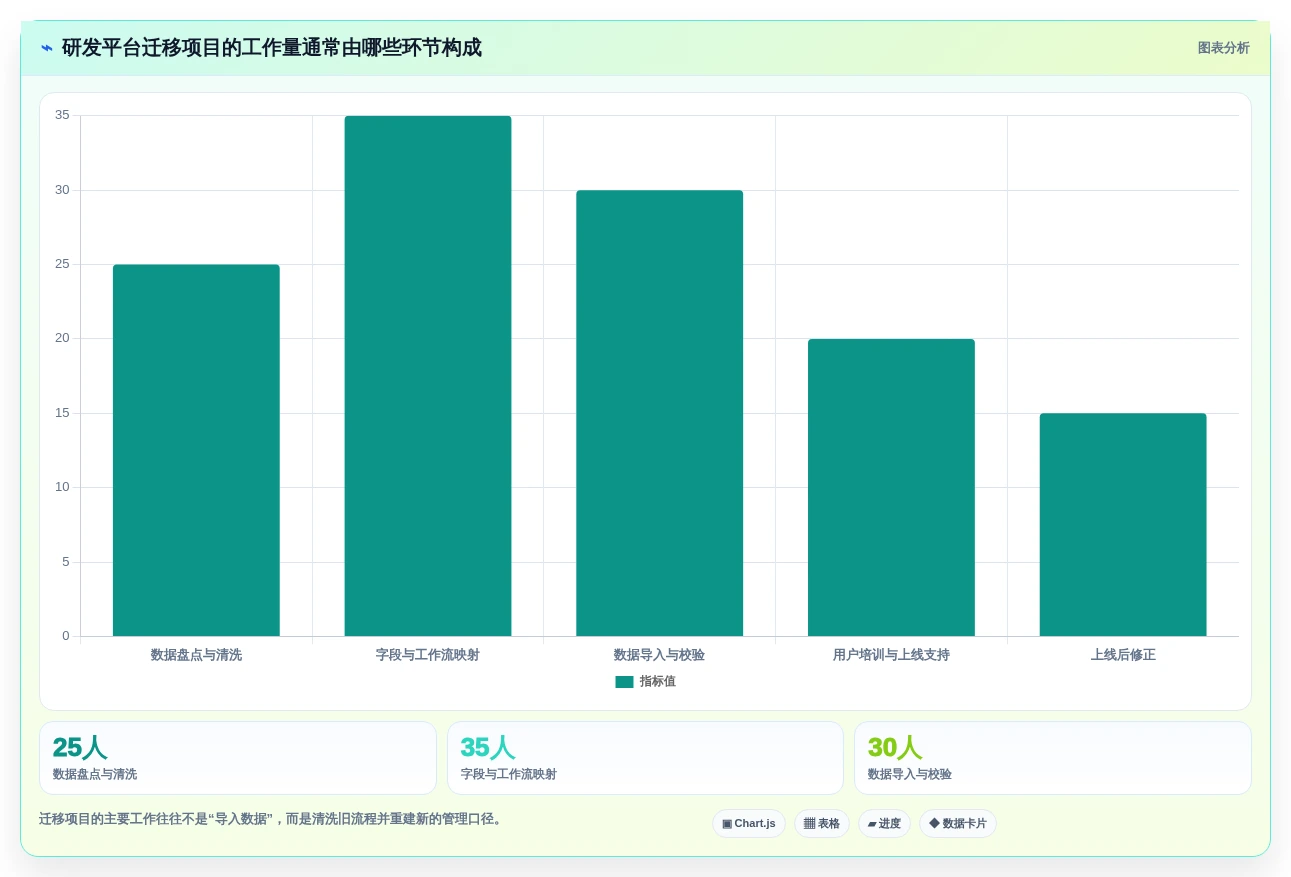Select the 数据卡片 tag chip
The image size is (1291, 877).
[x=958, y=824]
